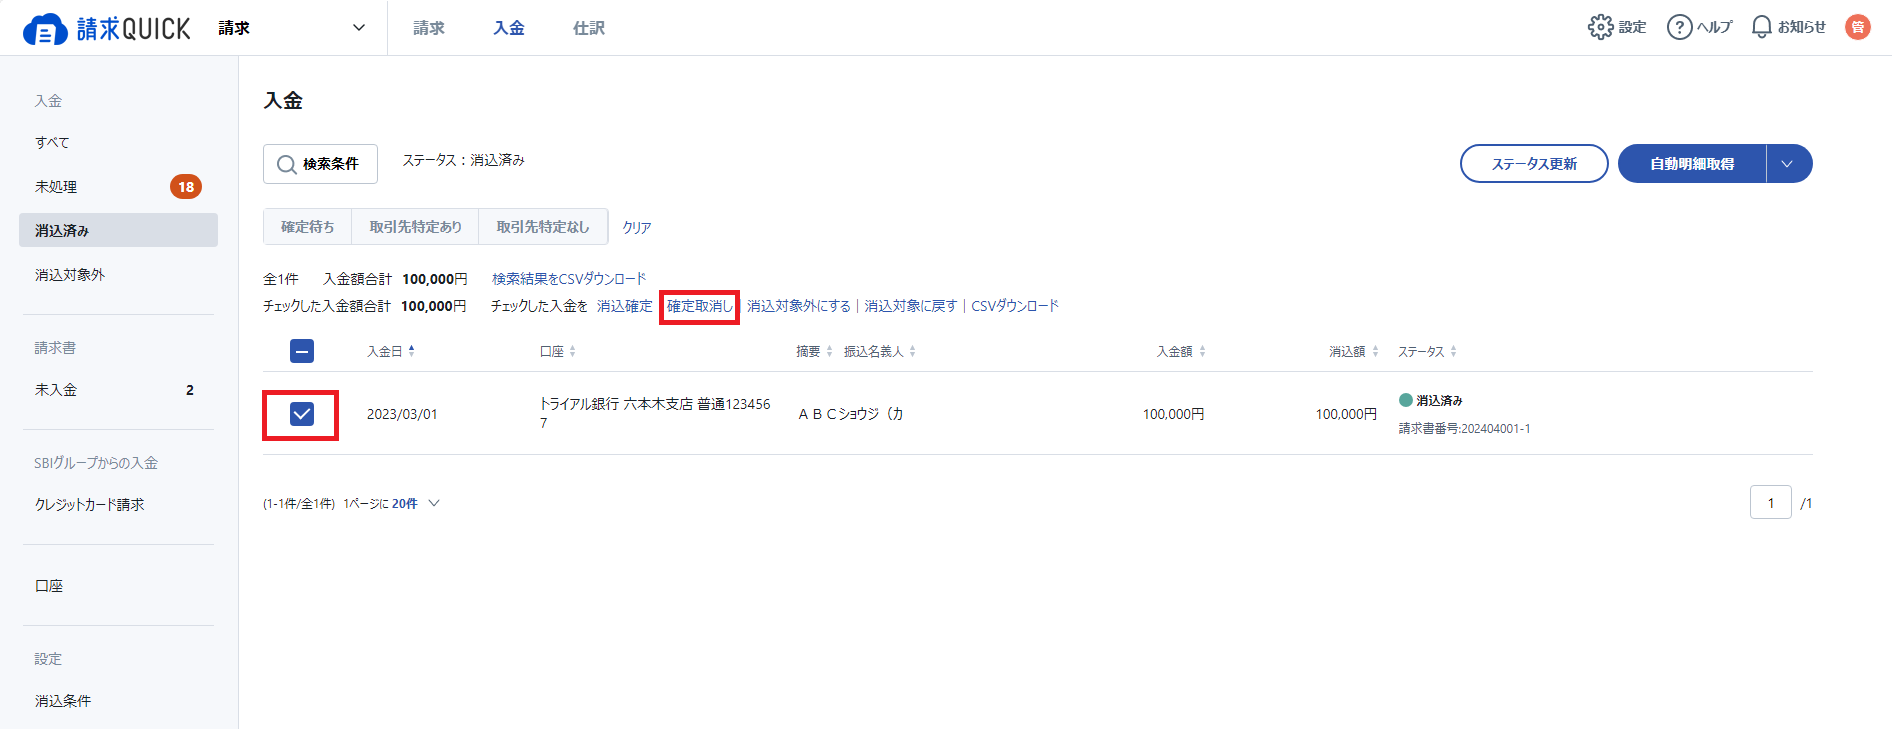Click the 消込対象外にする link
Viewport: 1892px width, 729px height.
(x=798, y=306)
